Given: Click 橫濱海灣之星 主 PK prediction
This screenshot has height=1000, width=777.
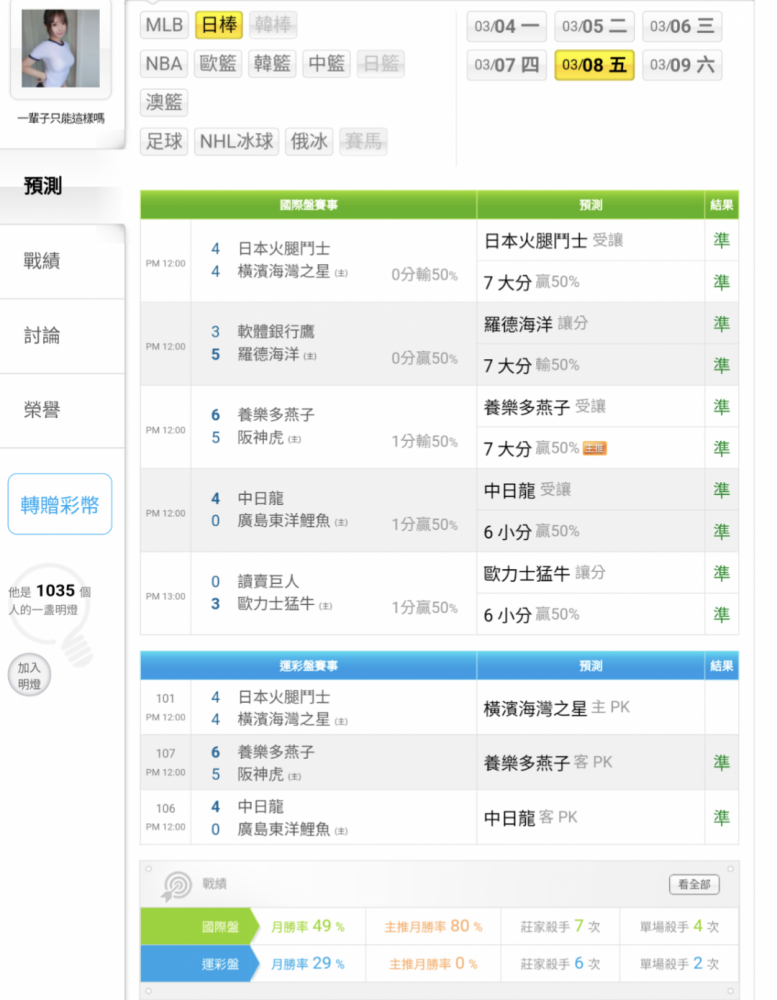Looking at the screenshot, I should 556,708.
